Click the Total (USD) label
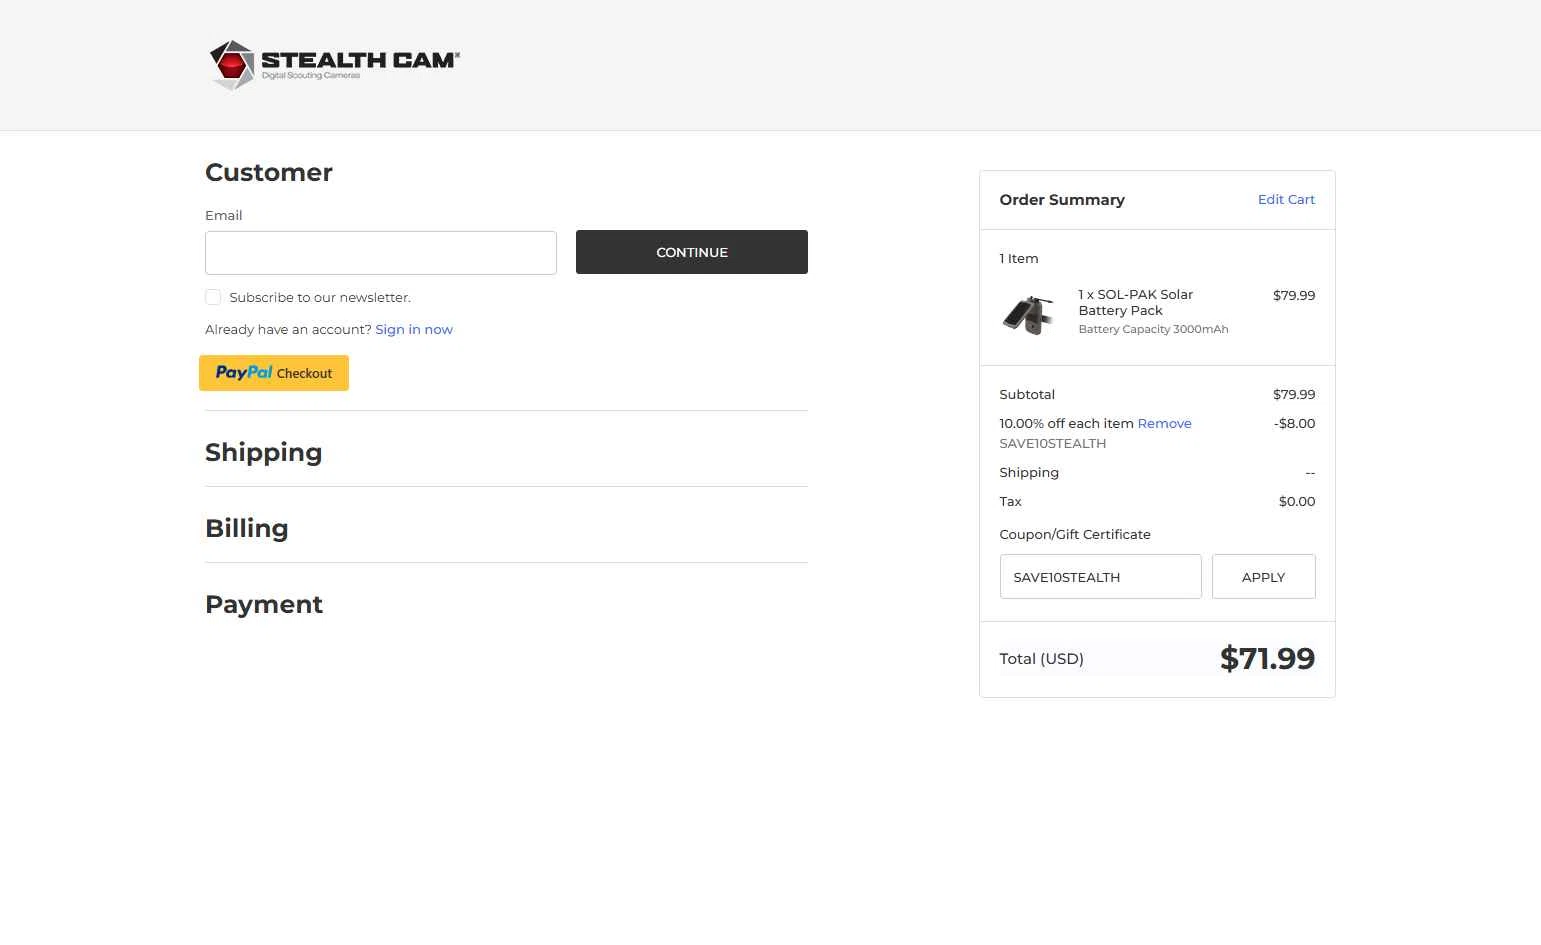Viewport: 1541px width, 945px height. (1042, 658)
